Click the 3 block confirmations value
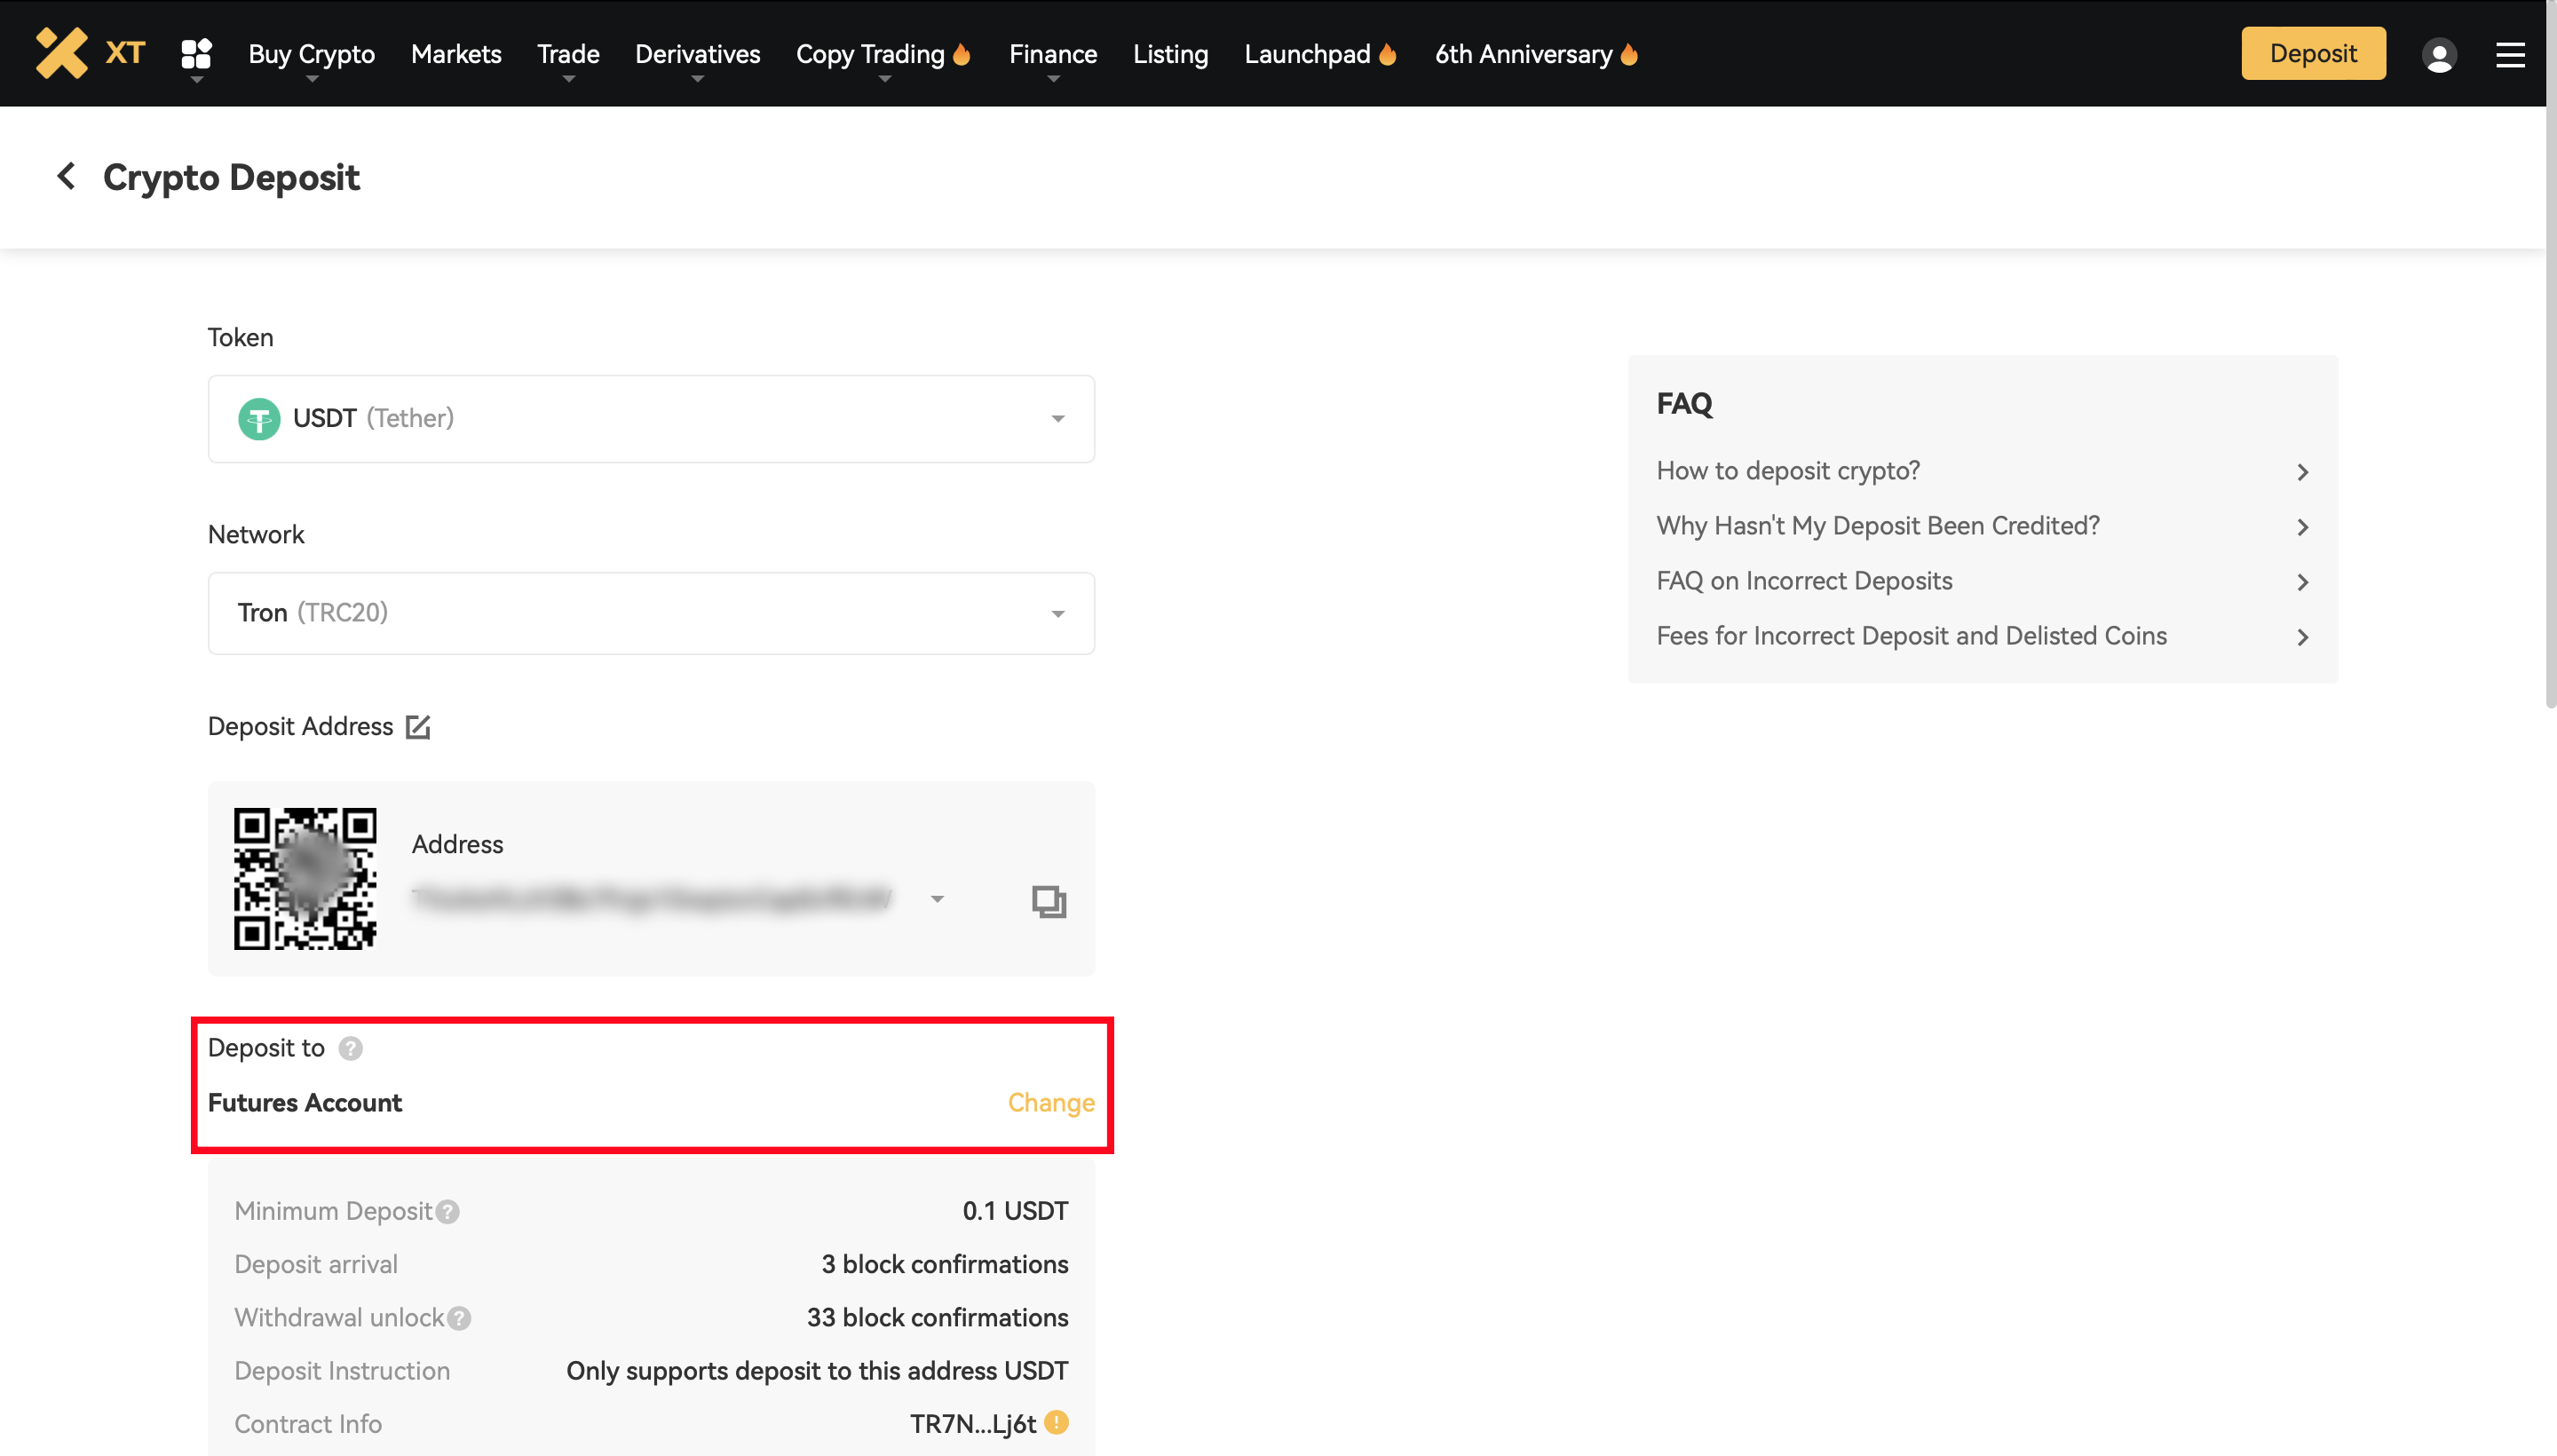Viewport: 2557px width, 1456px height. point(944,1264)
